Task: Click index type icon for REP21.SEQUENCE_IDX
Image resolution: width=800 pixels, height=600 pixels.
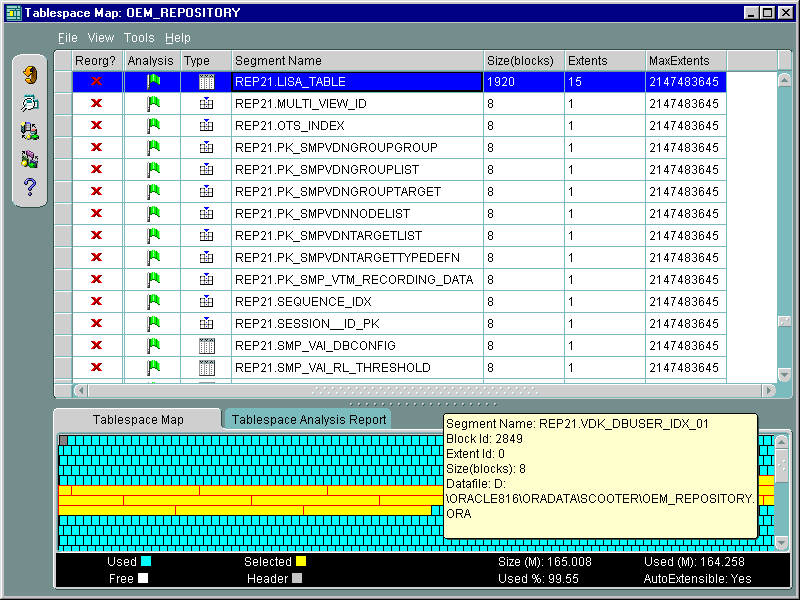Action: click(x=207, y=302)
